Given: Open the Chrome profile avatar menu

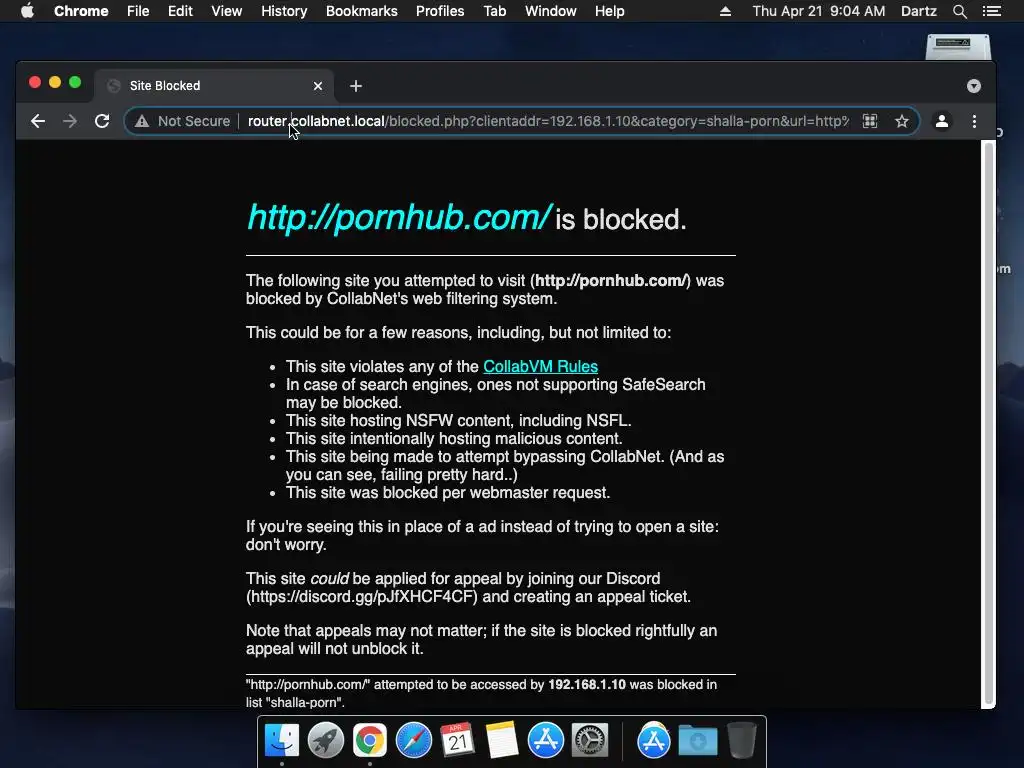Looking at the screenshot, I should [942, 121].
